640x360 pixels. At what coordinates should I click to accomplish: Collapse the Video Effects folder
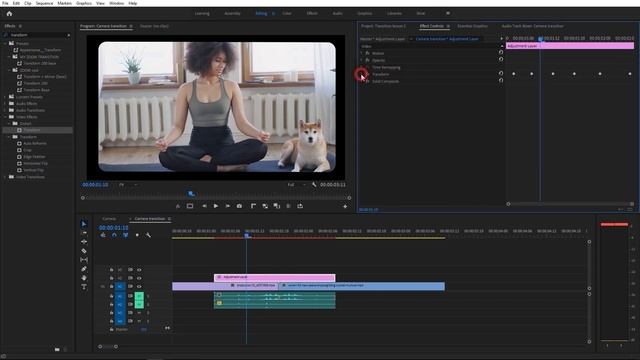(x=5, y=117)
